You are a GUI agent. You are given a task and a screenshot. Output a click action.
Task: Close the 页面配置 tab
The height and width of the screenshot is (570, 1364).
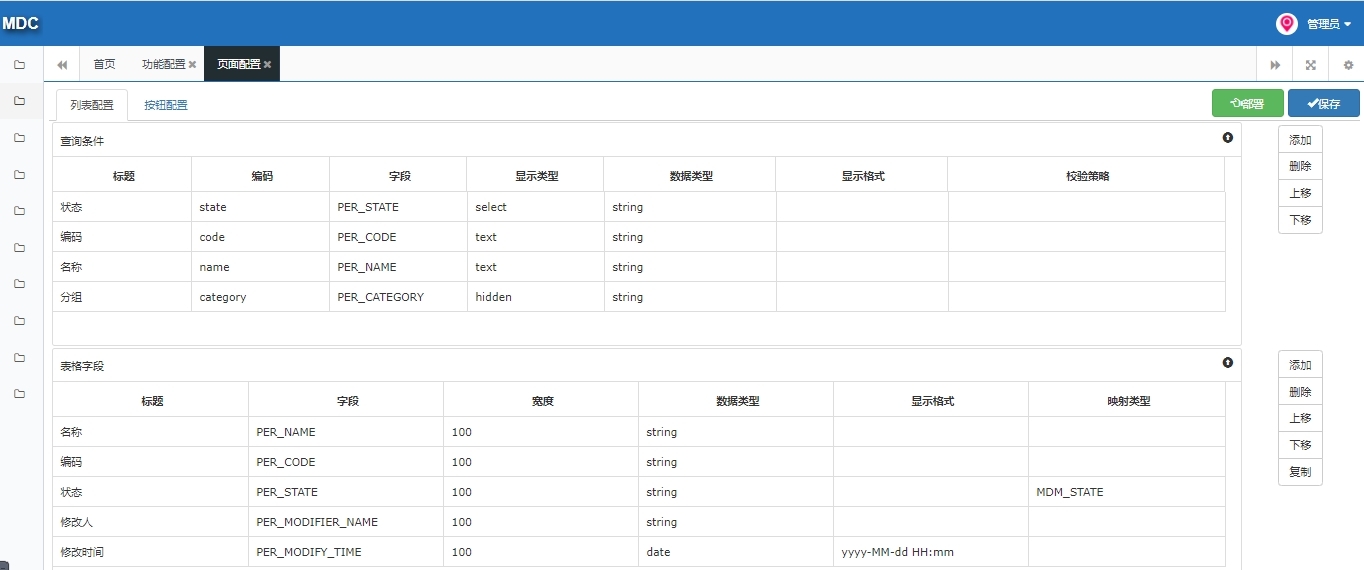268,64
